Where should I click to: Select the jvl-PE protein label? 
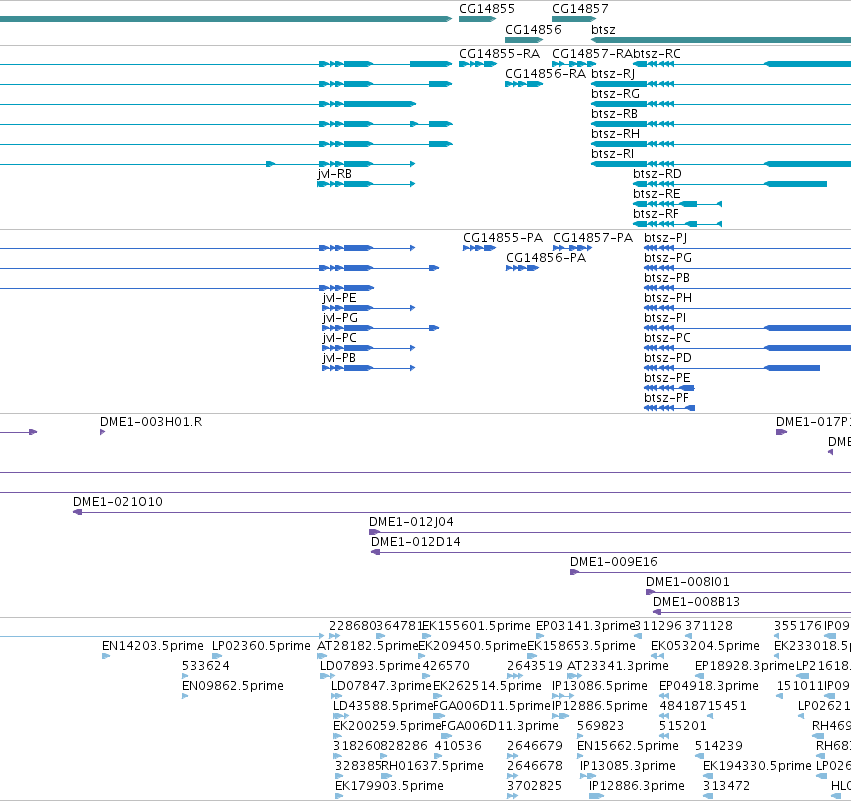[x=339, y=298]
